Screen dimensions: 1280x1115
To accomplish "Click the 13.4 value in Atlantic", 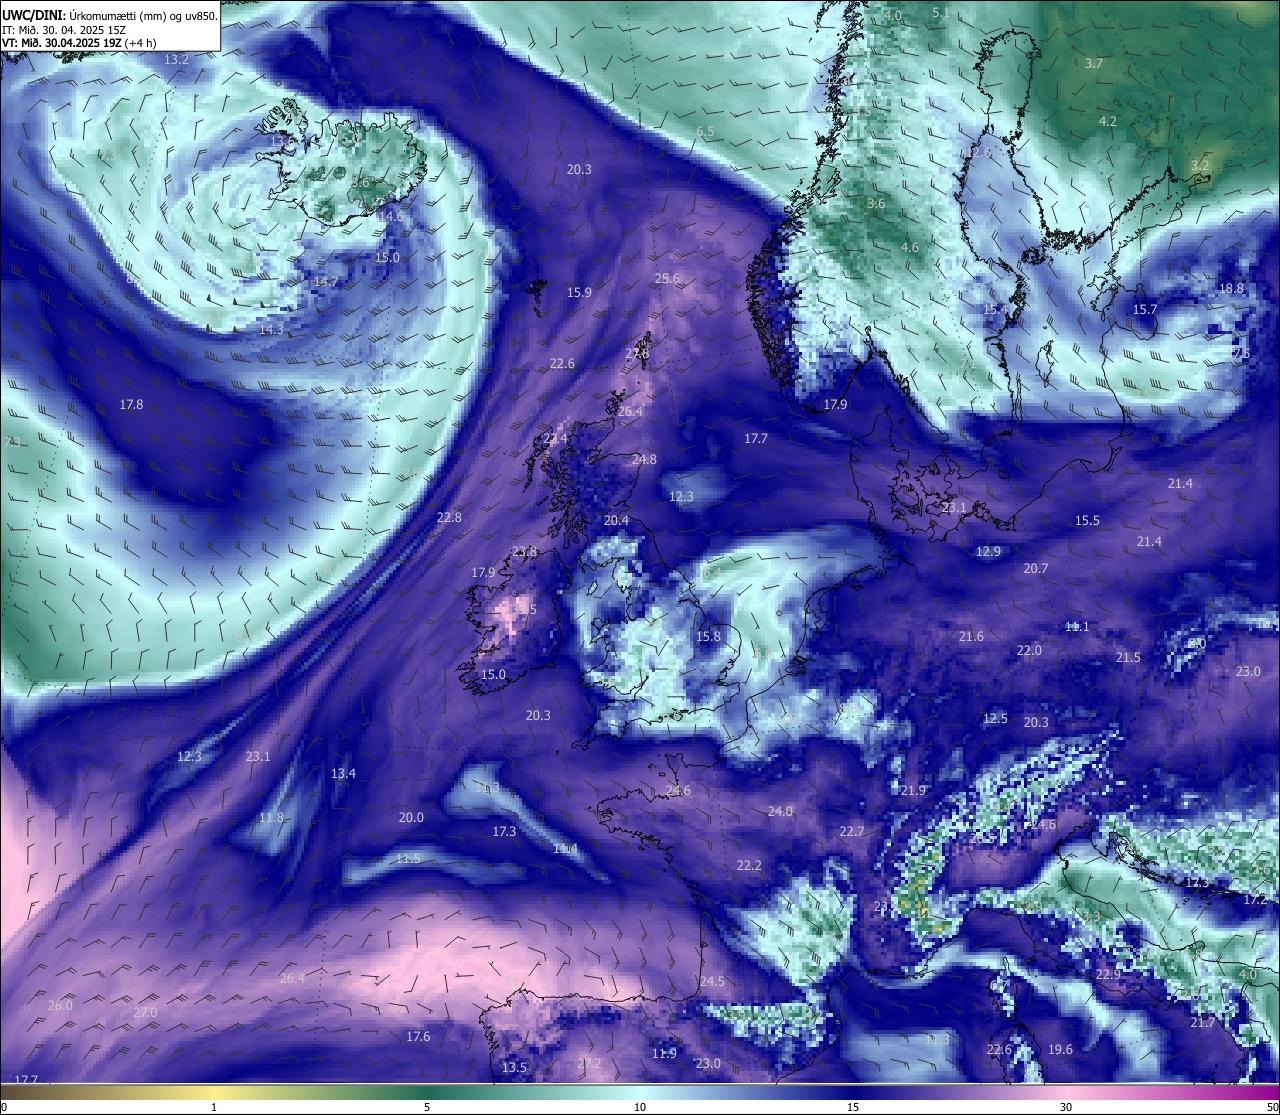I will click(343, 774).
